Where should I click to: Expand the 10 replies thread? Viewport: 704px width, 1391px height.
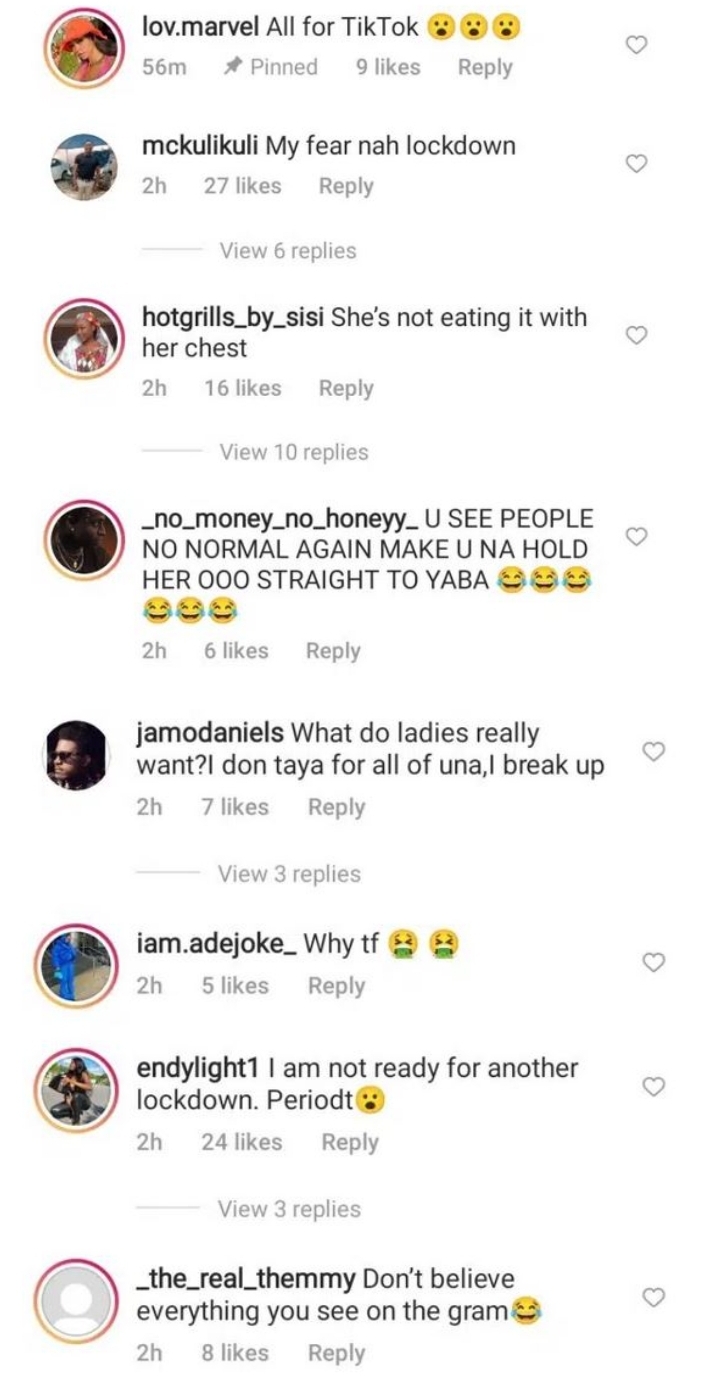[294, 452]
